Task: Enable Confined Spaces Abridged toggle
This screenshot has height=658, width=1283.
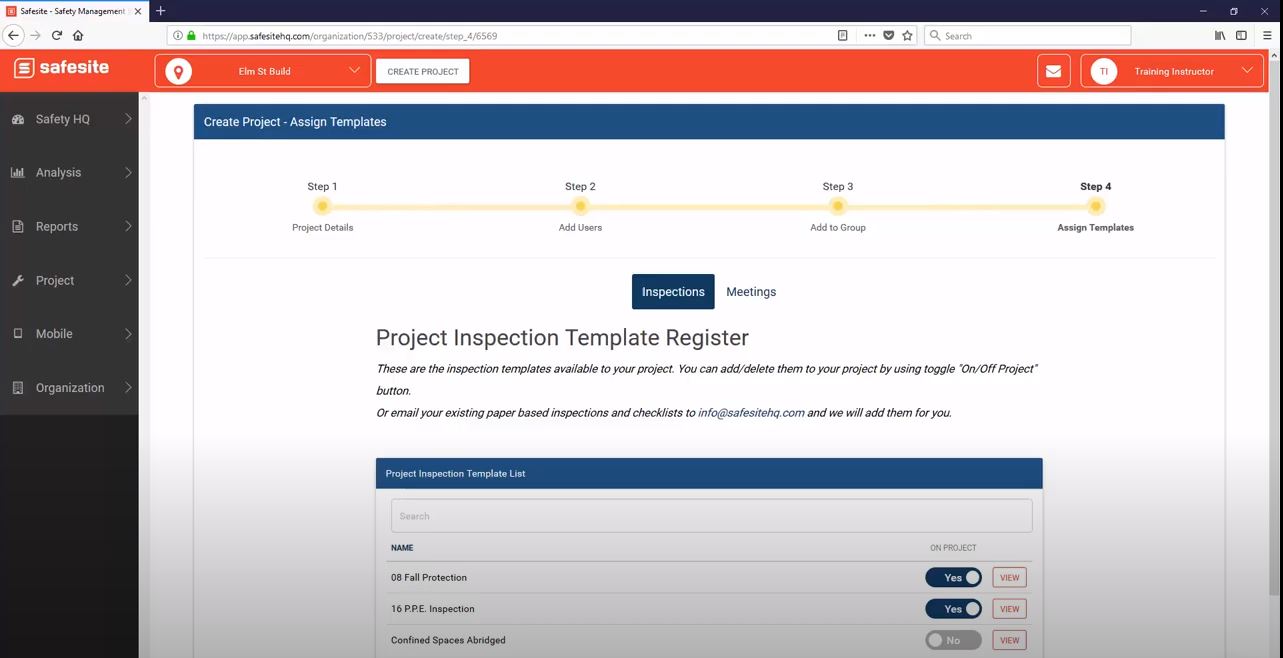Action: click(953, 640)
